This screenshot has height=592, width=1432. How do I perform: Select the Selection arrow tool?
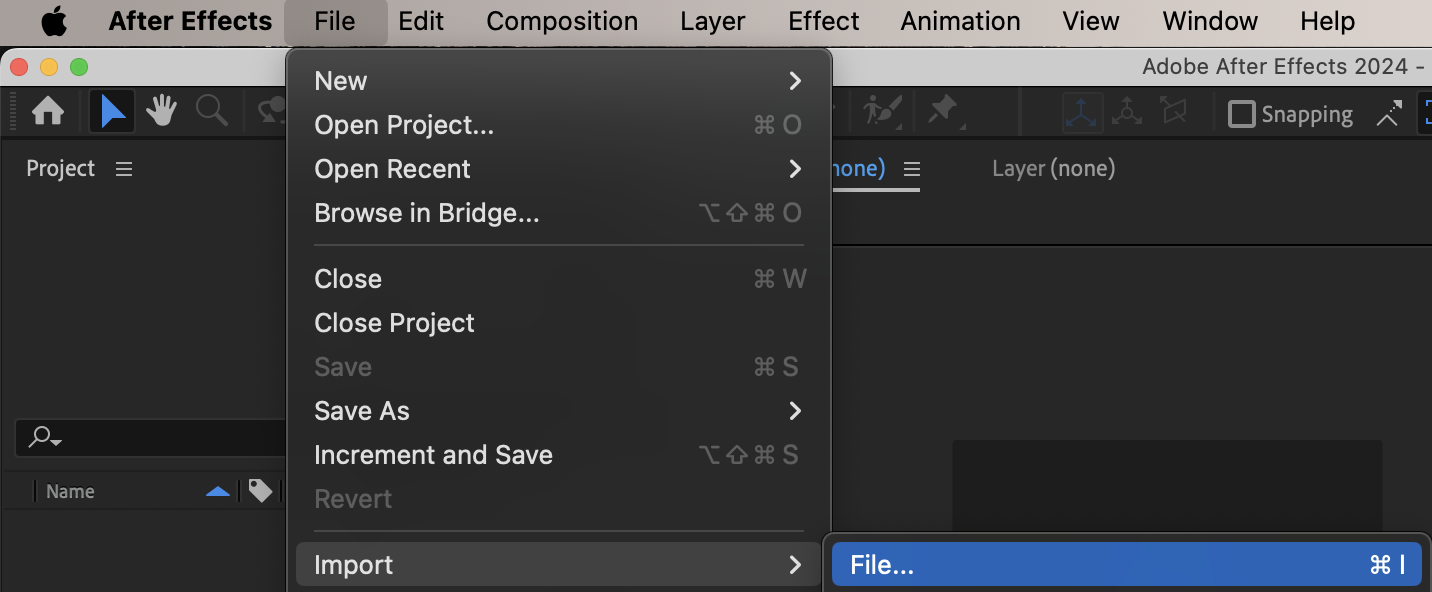click(112, 112)
